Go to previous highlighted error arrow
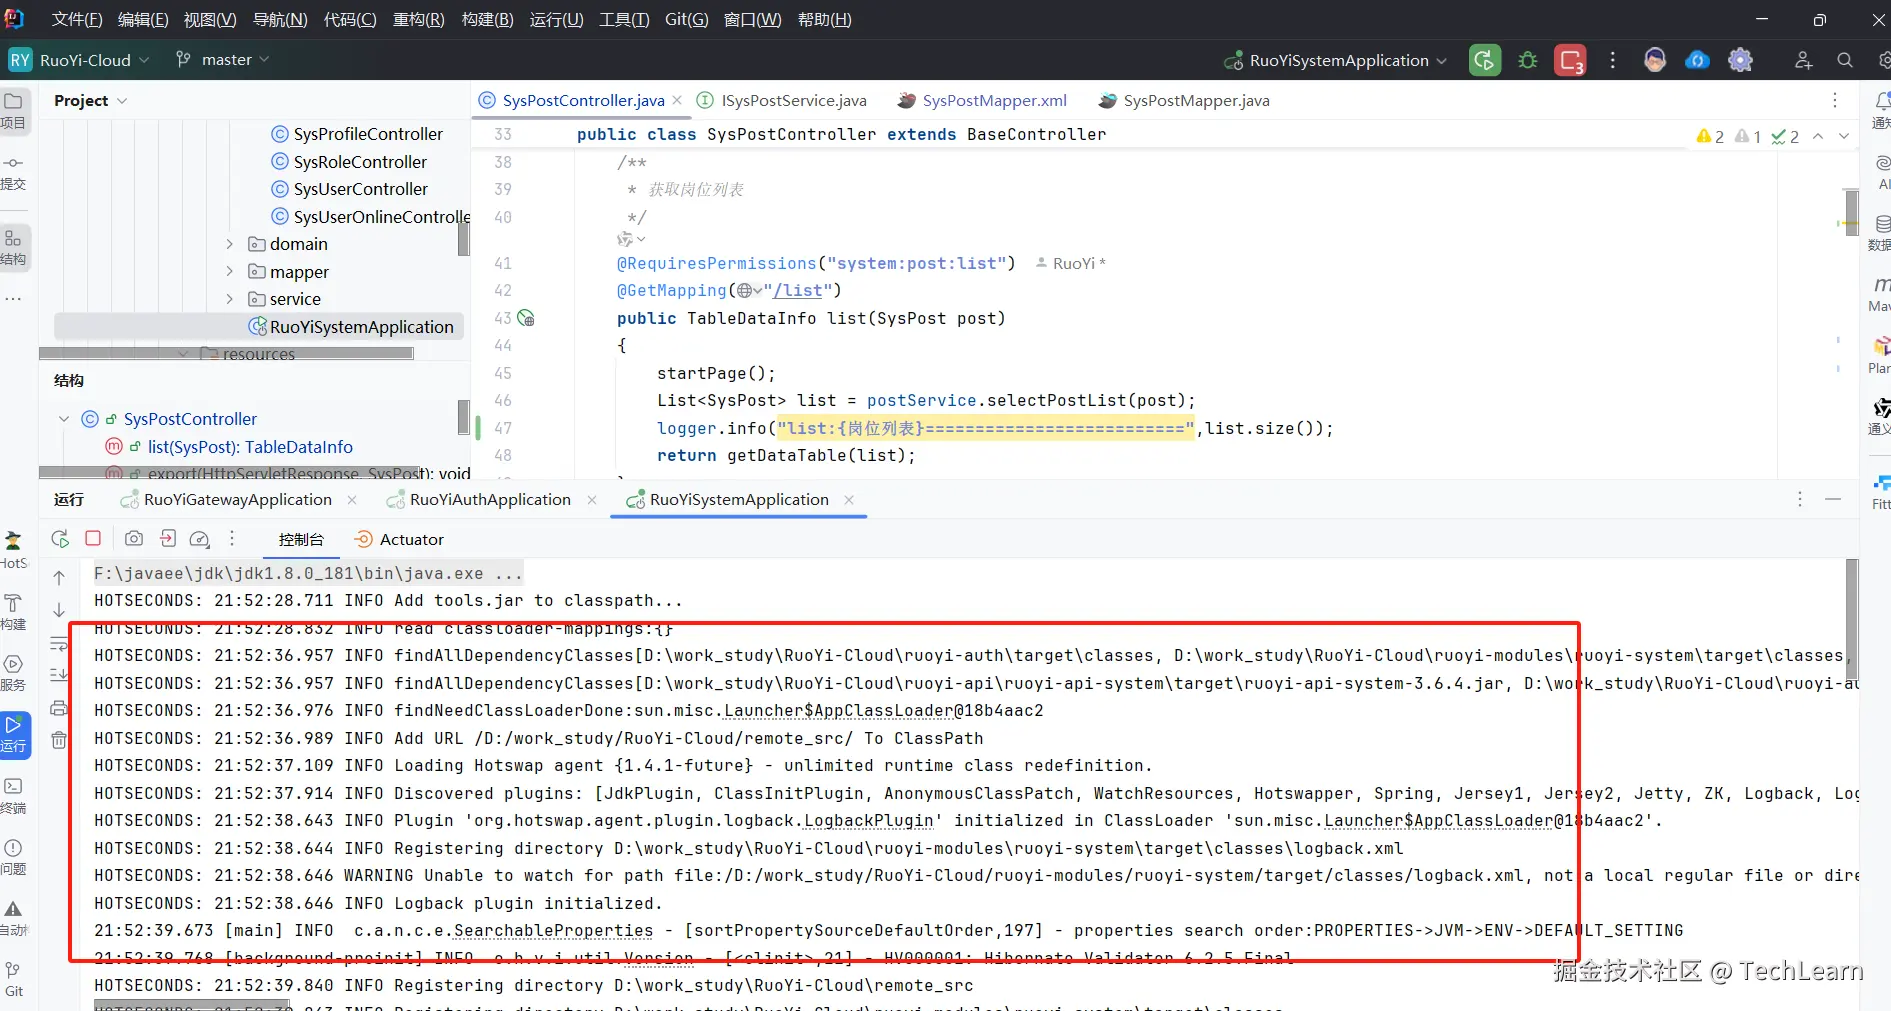The height and width of the screenshot is (1011, 1891). [x=1818, y=136]
